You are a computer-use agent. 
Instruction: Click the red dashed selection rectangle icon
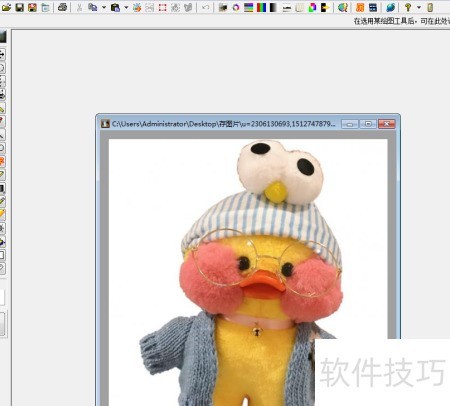[x=162, y=7]
